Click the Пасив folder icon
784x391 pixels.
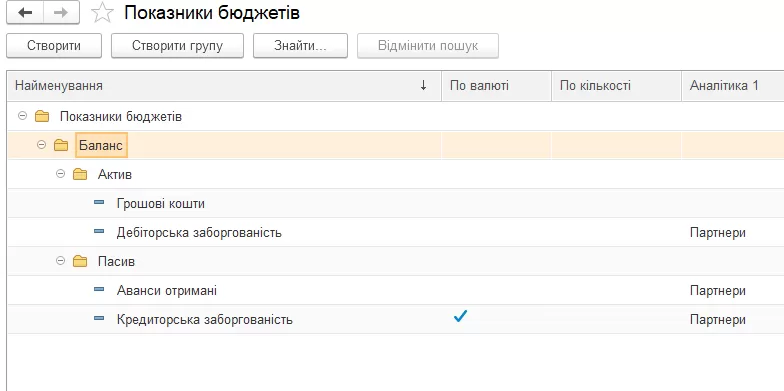coord(80,262)
